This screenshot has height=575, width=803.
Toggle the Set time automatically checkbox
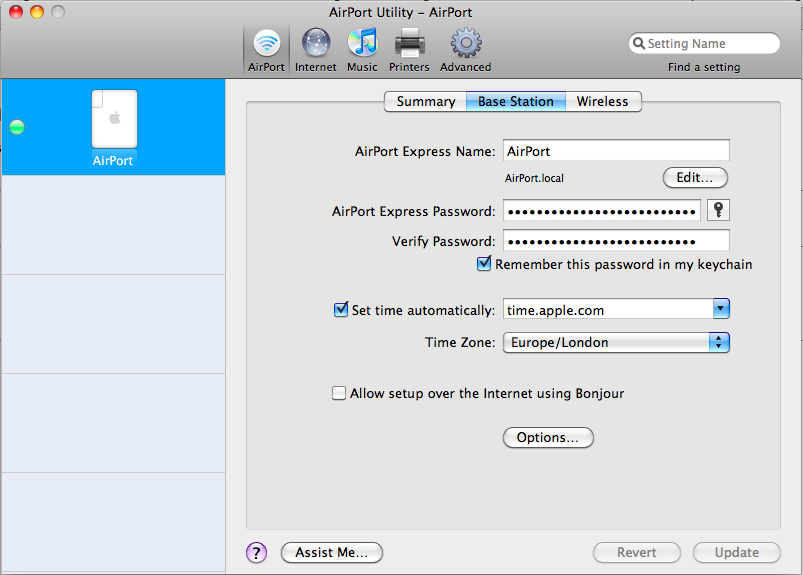coord(341,310)
